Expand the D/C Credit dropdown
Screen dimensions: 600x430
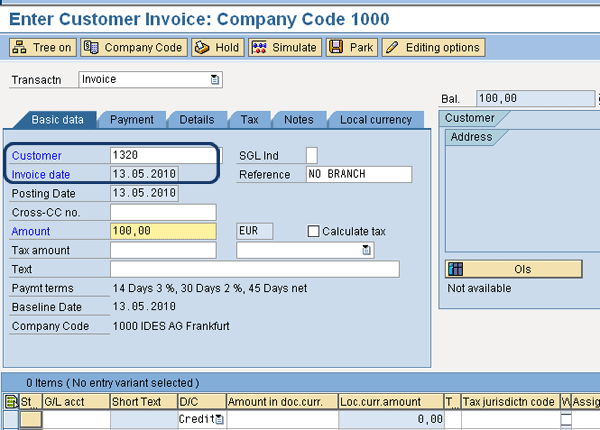coord(220,420)
